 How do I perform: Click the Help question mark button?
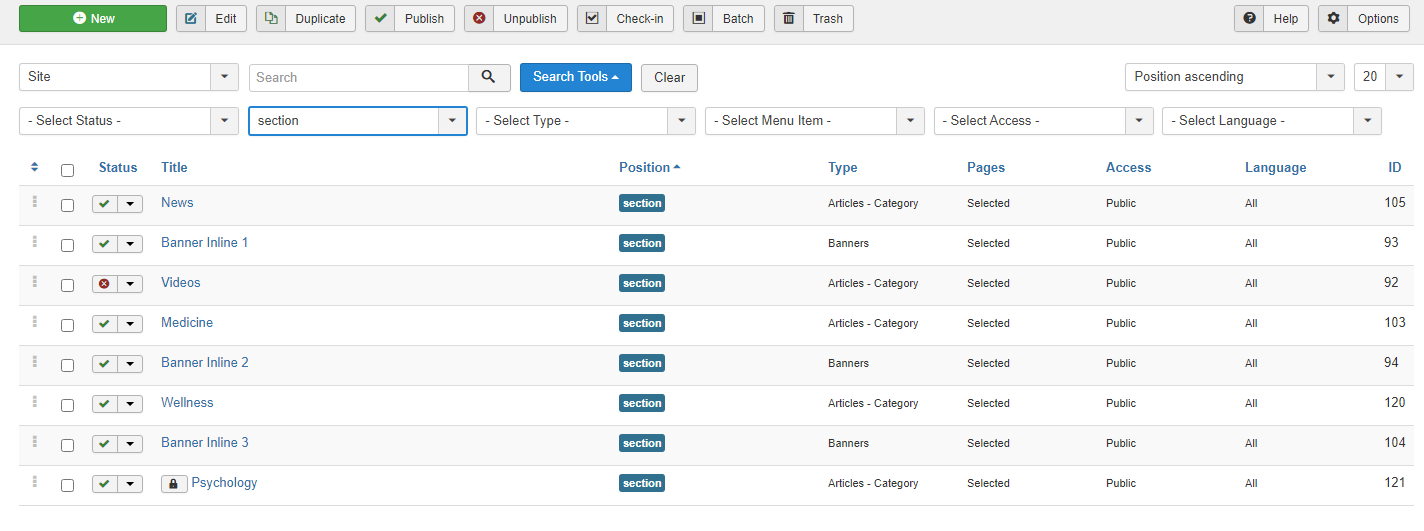(1271, 19)
